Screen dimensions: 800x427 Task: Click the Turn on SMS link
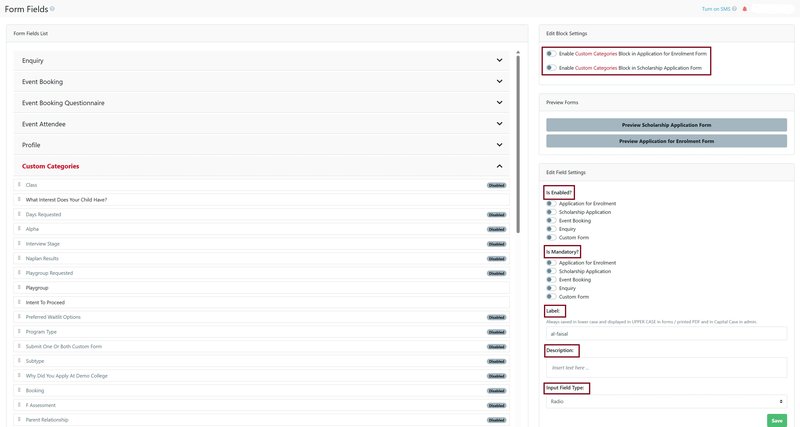click(x=716, y=9)
